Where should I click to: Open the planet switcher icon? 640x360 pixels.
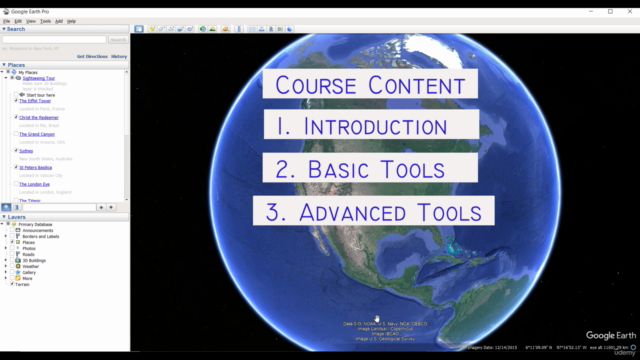[x=226, y=29]
